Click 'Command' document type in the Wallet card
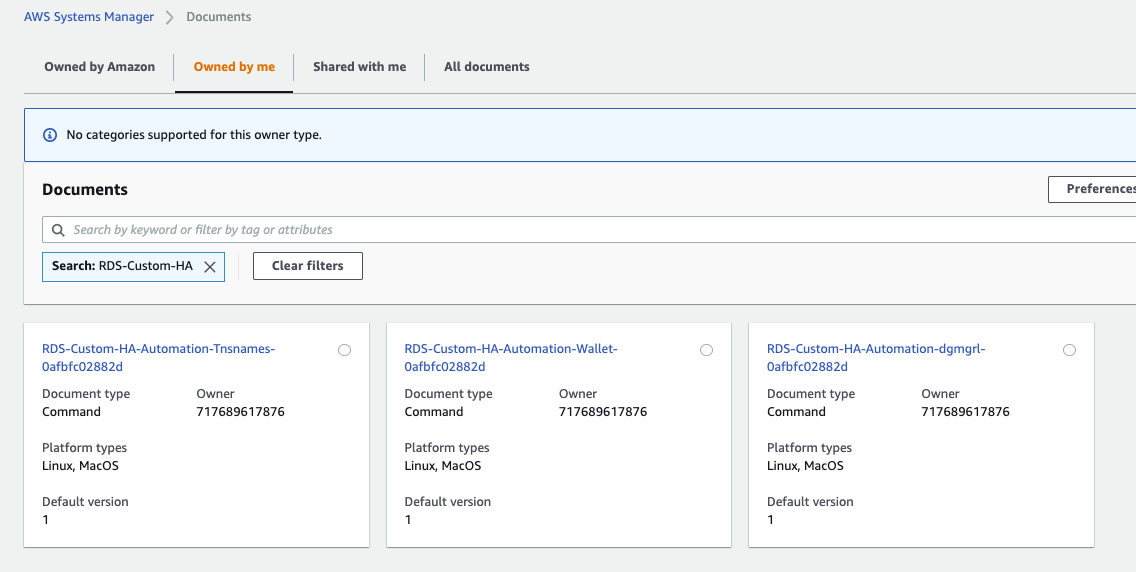Screen dimensions: 1136x572 click(x=434, y=412)
